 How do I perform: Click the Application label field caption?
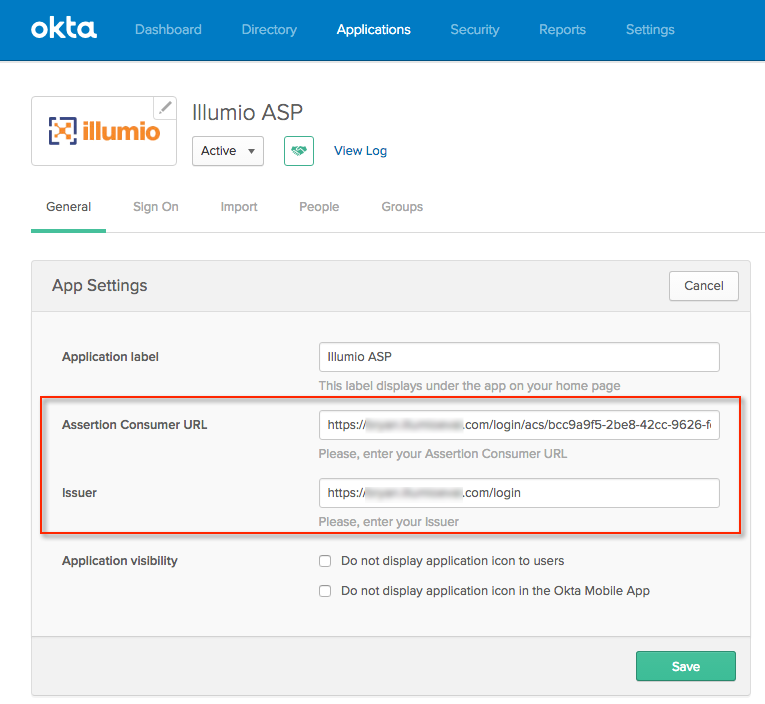pos(110,357)
